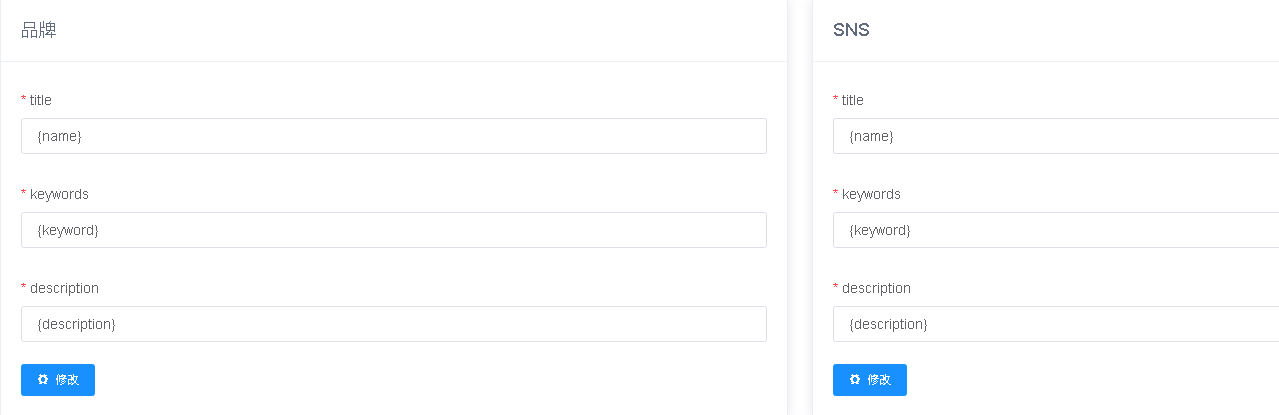Click the title label in 品牌 panel
Screen dimensions: 1279x415
[x=41, y=100]
